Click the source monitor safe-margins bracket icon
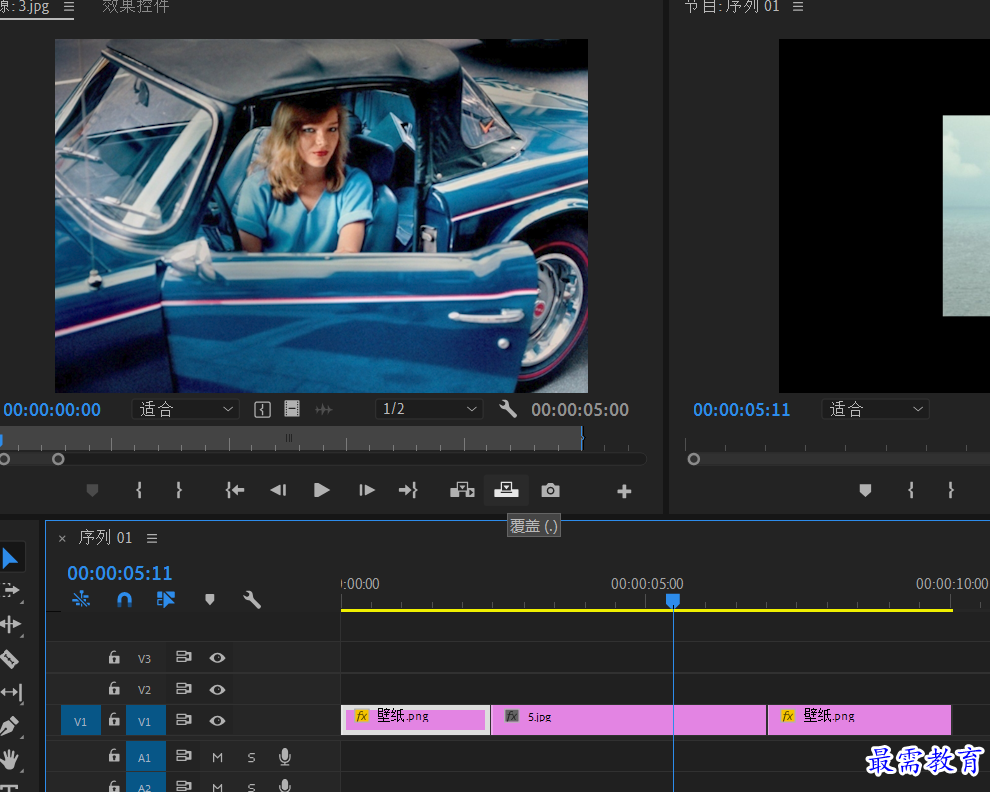Viewport: 990px width, 792px height. pyautogui.click(x=262, y=410)
